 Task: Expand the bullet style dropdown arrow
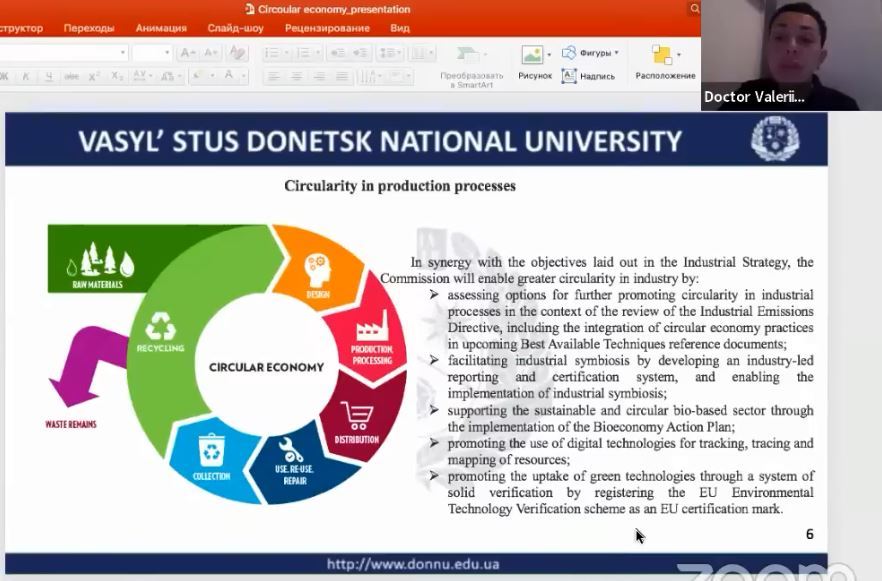point(286,53)
